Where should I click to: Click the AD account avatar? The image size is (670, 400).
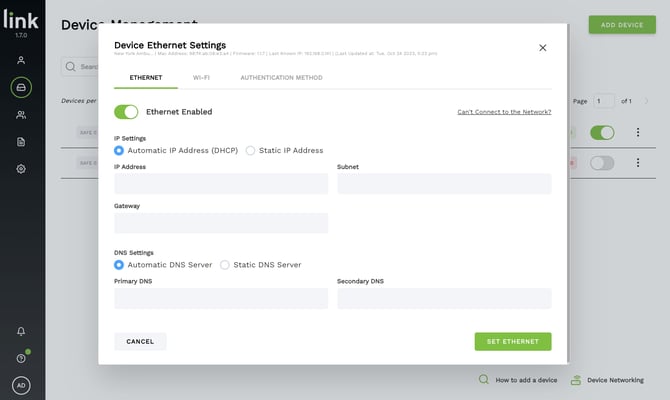pyautogui.click(x=21, y=385)
